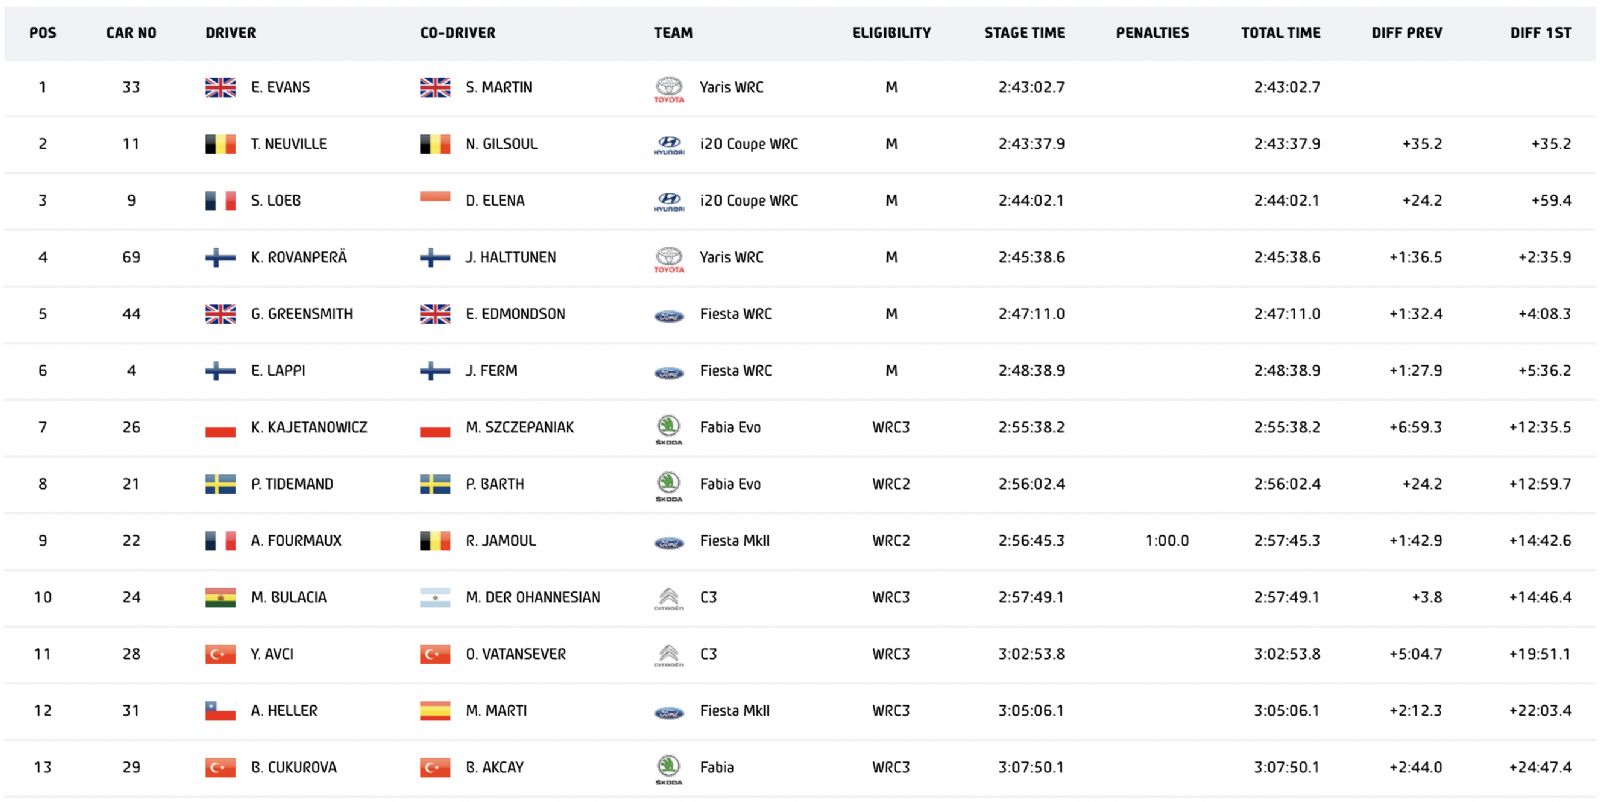Click the Swedish flag next to P. Tidemand
This screenshot has width=1600, height=802.
[220, 485]
